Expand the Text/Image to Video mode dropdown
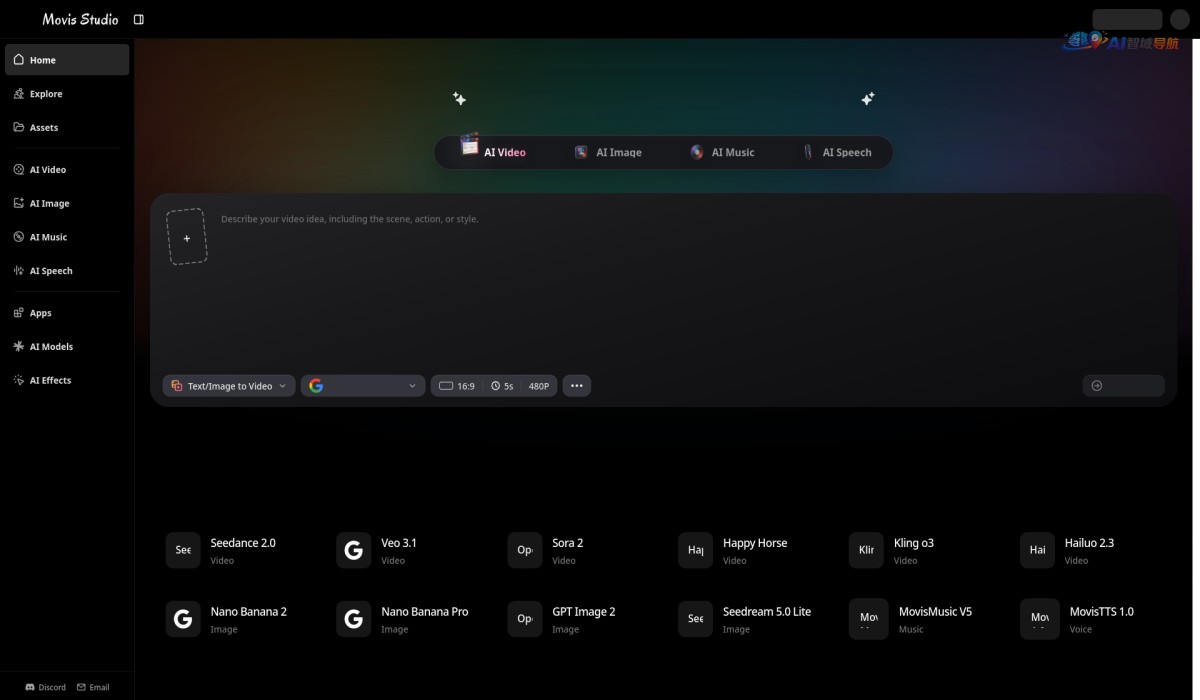The image size is (1200, 700). coord(229,385)
